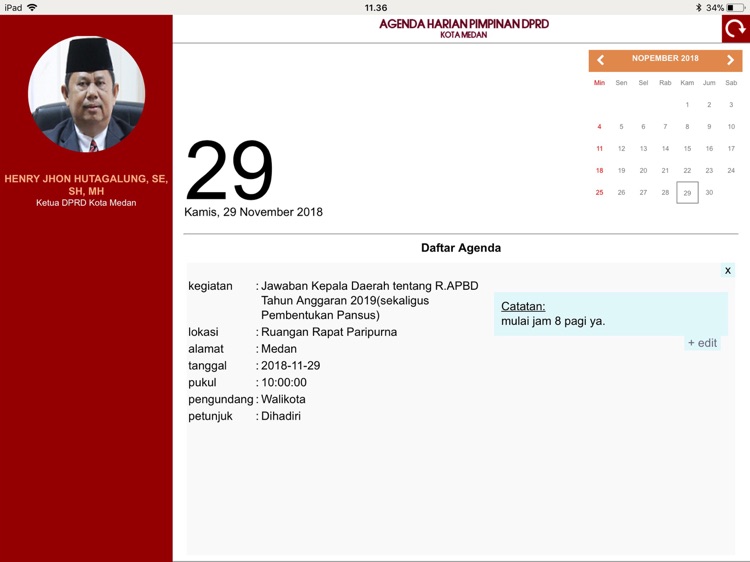Image resolution: width=750 pixels, height=562 pixels.
Task: Choose date 10 in the calendar
Action: click(731, 127)
